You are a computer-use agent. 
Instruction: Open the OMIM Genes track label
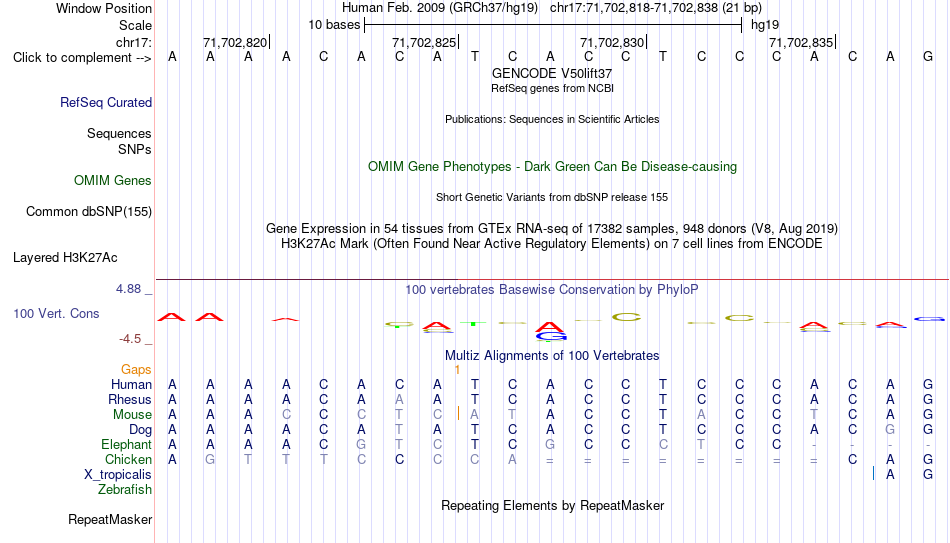tap(112, 181)
